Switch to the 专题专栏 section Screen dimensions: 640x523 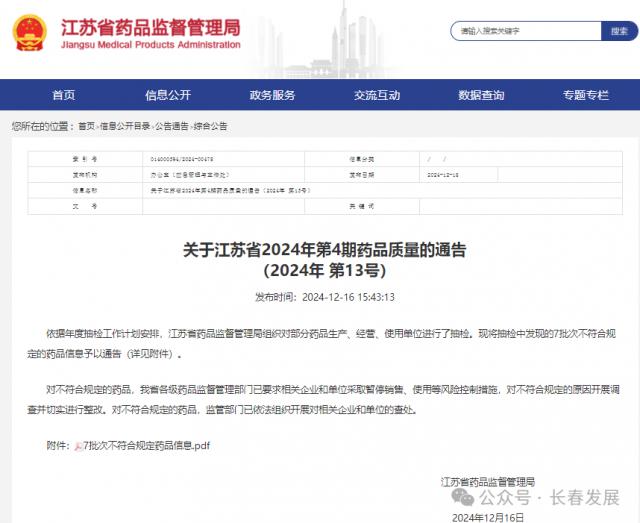585,95
